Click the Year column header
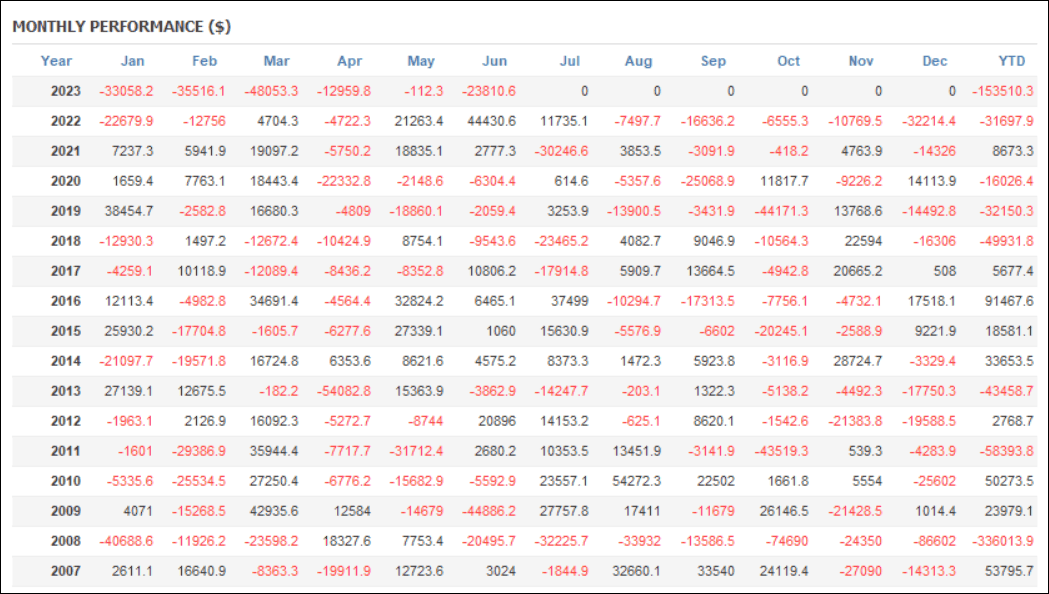Image resolution: width=1049 pixels, height=594 pixels. click(x=56, y=61)
